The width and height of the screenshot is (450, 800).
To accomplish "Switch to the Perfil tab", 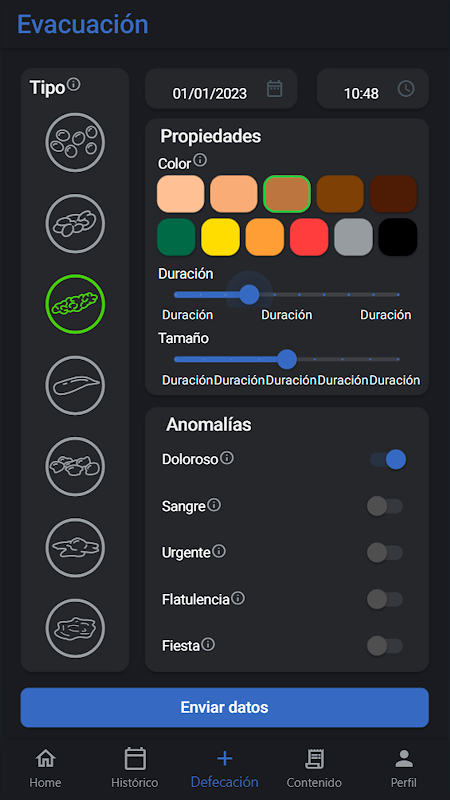I will click(404, 767).
